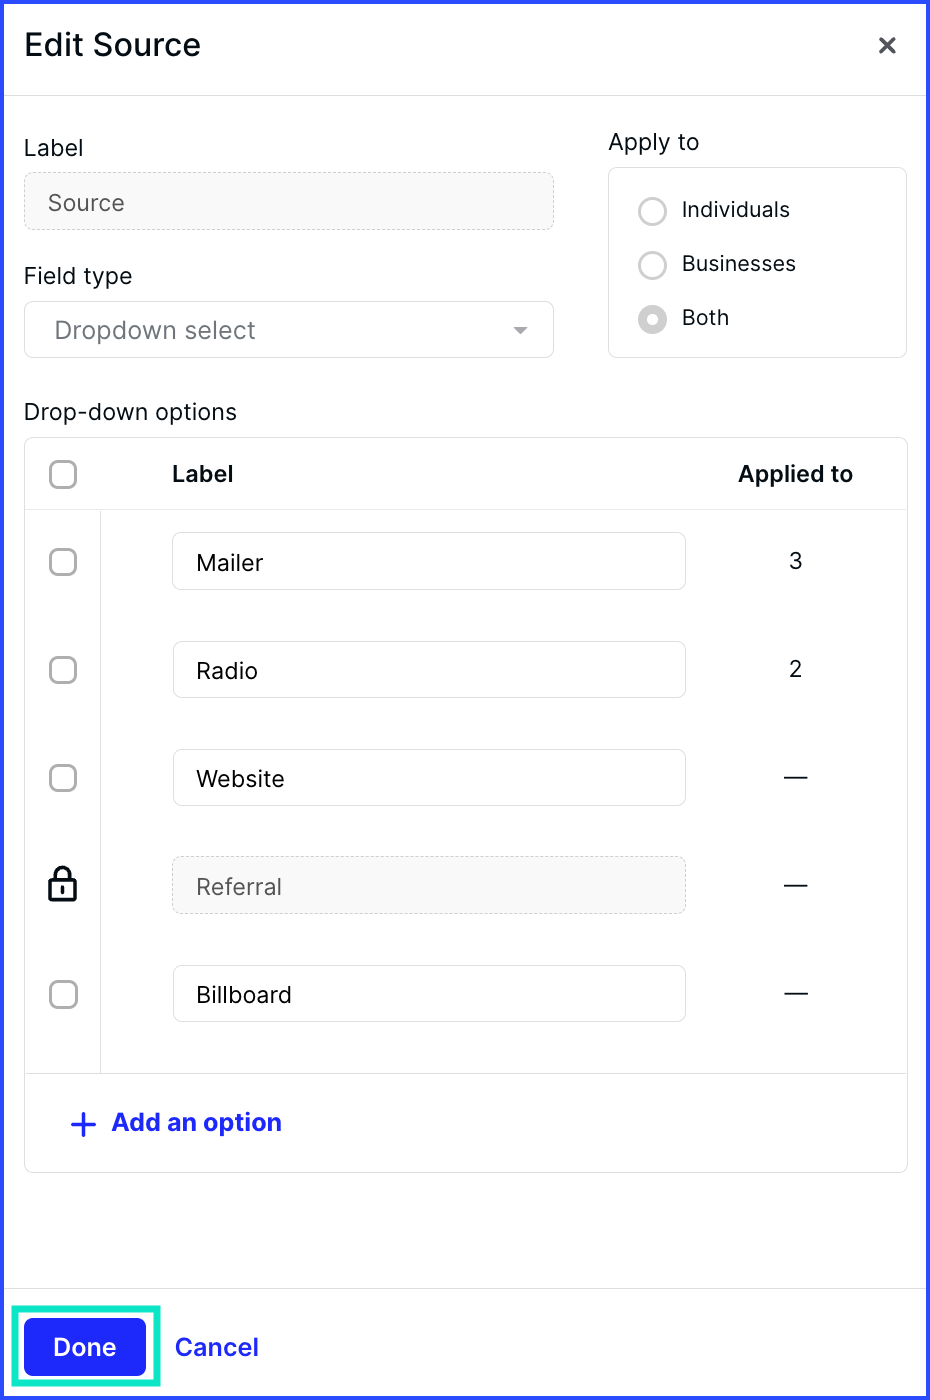This screenshot has width=930, height=1400.
Task: Check the Billboard option checkbox
Action: 63,994
